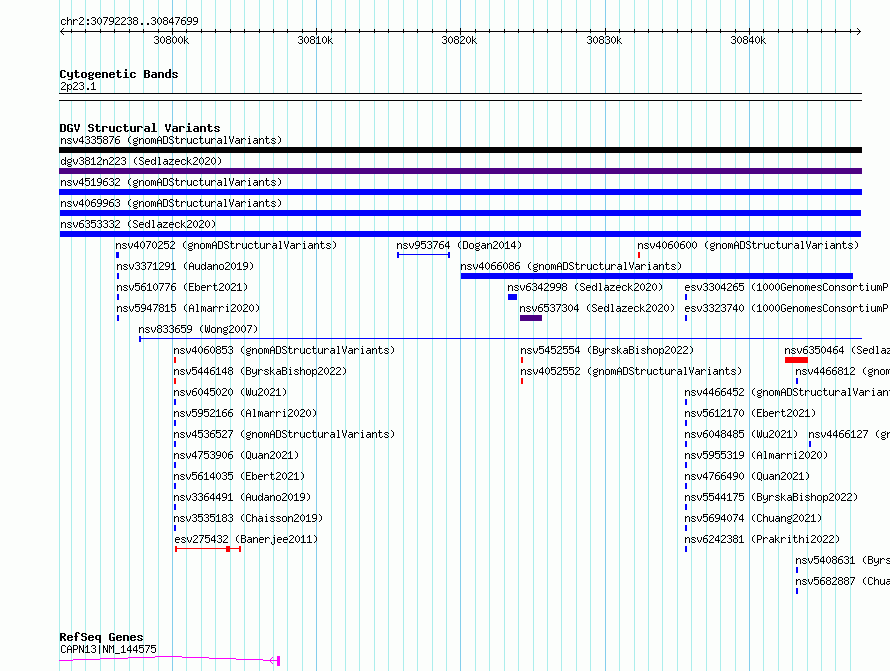The width and height of the screenshot is (890, 671).
Task: Click the nsv4536527 gnomAD variant label
Action: click(x=284, y=434)
